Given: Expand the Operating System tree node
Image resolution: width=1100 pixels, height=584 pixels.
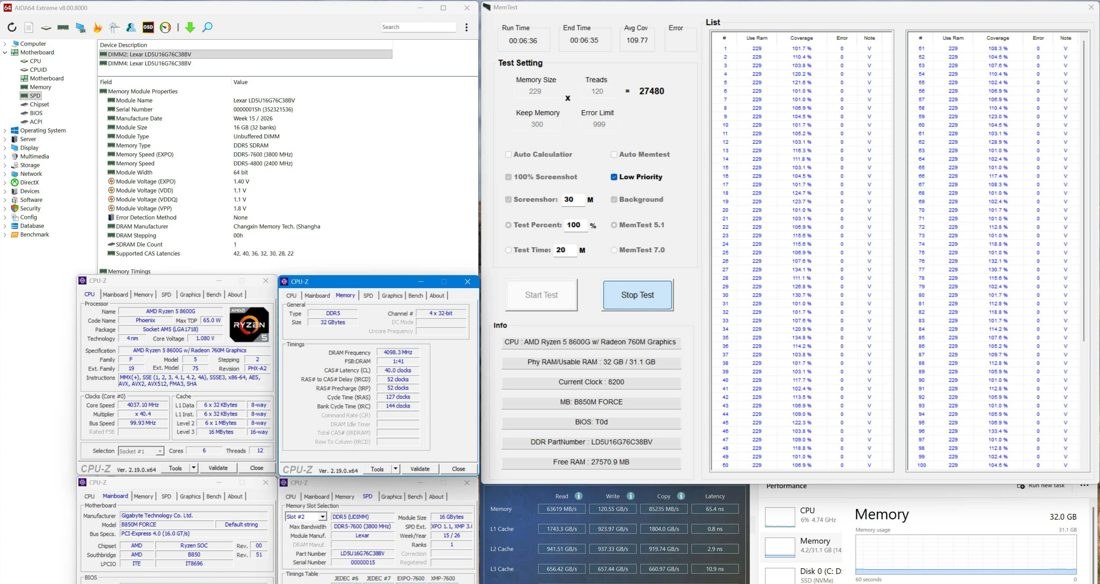Looking at the screenshot, I should coord(5,131).
